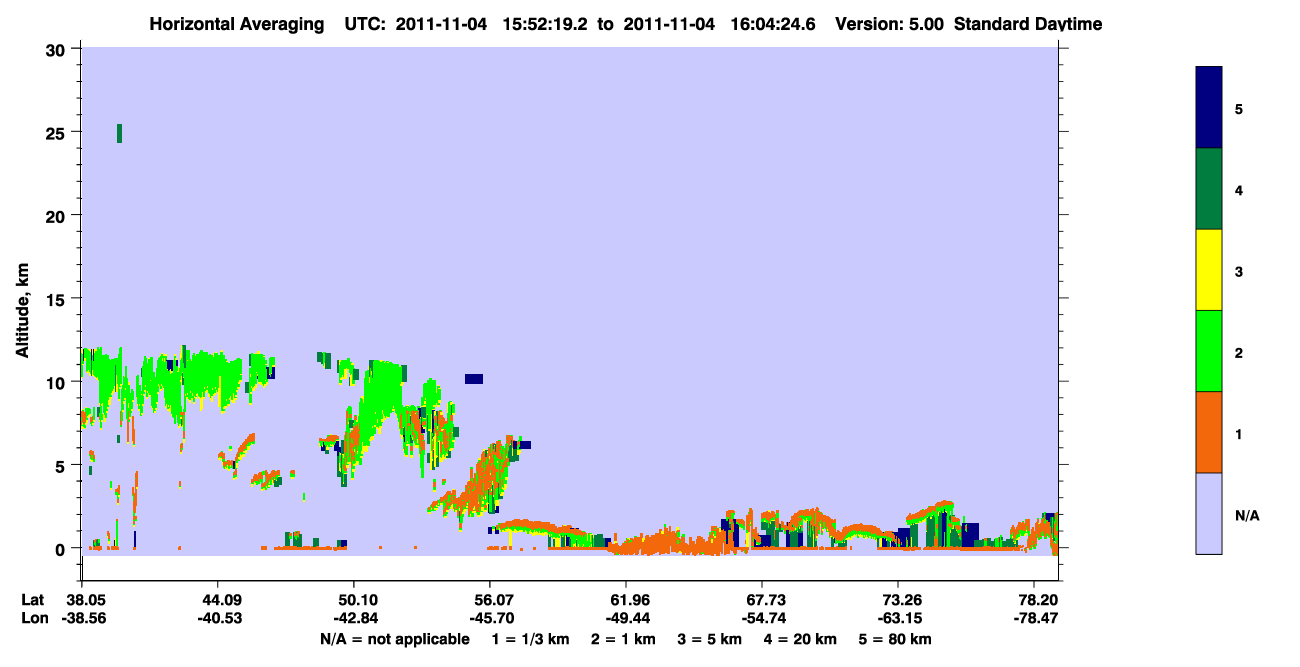The height and width of the screenshot is (667, 1300).
Task: Click the dark blue legend swatch labeled 5
Action: click(x=1209, y=108)
